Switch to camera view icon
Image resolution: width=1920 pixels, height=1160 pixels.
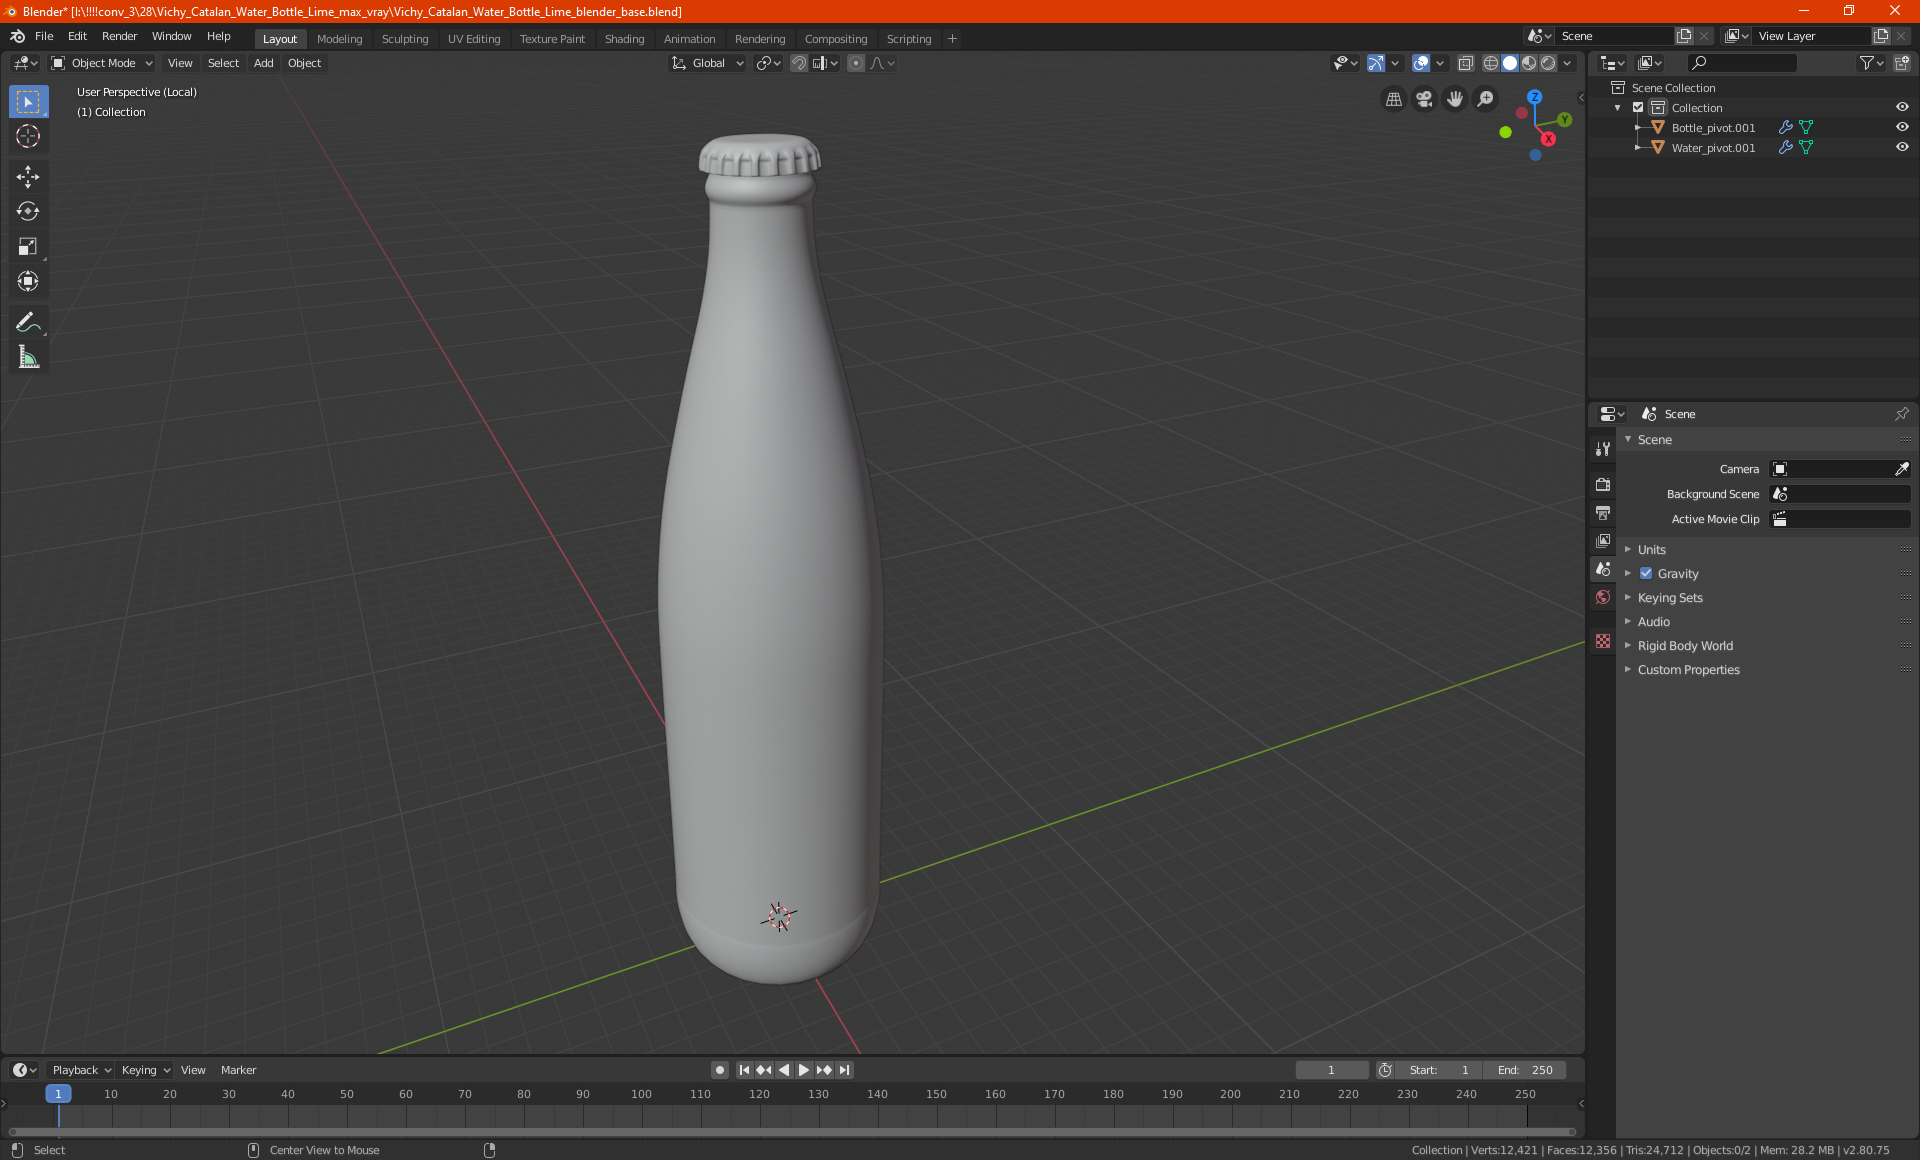[1424, 99]
